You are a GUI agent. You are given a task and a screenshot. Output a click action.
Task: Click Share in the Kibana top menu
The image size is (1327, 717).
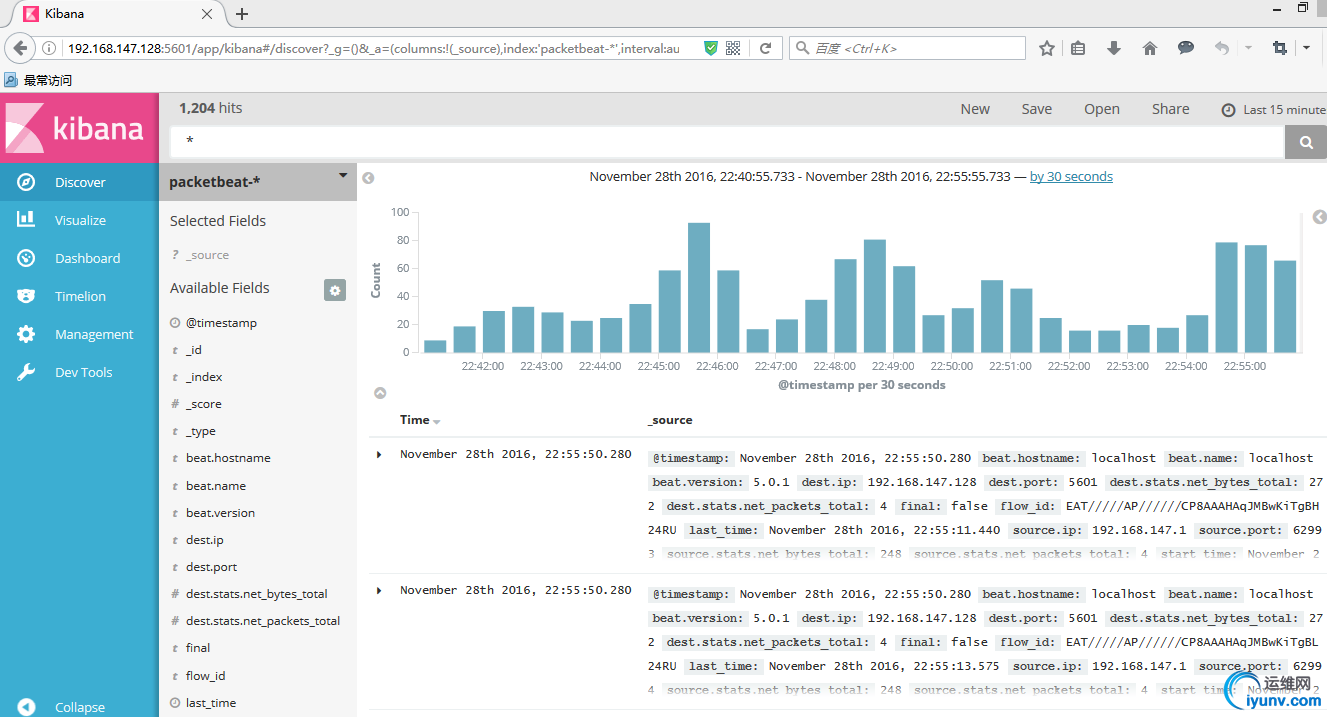(1171, 109)
